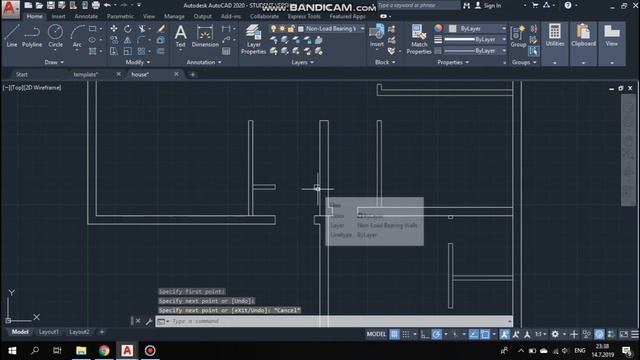
Task: Click the layer color swatch in Layers
Action: pos(301,29)
